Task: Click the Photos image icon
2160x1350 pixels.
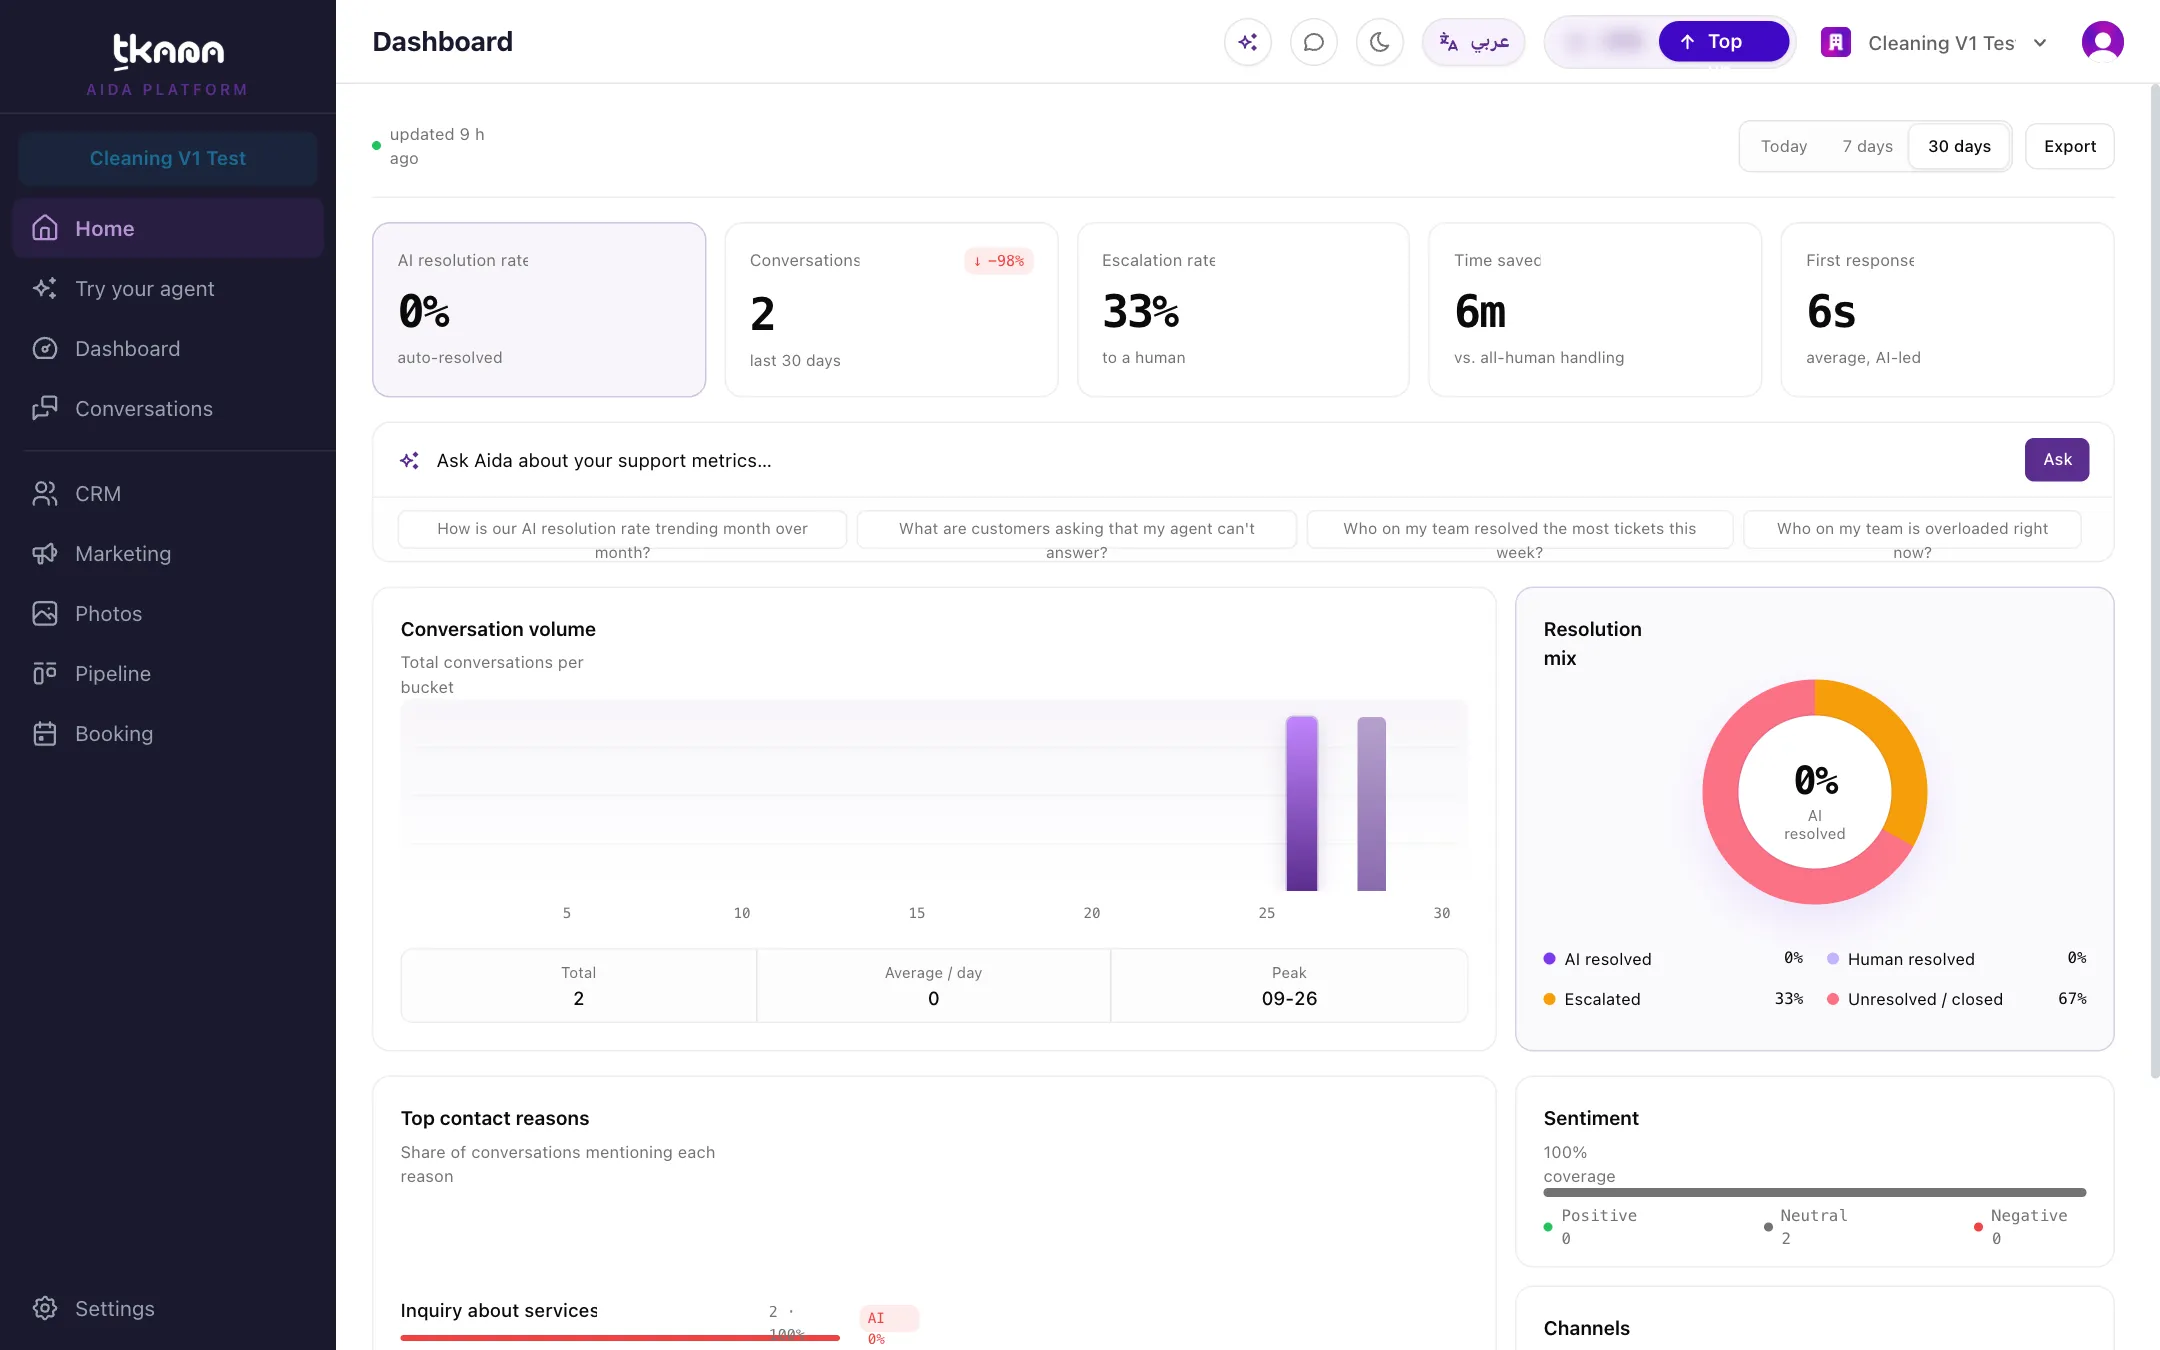Action: tap(45, 613)
